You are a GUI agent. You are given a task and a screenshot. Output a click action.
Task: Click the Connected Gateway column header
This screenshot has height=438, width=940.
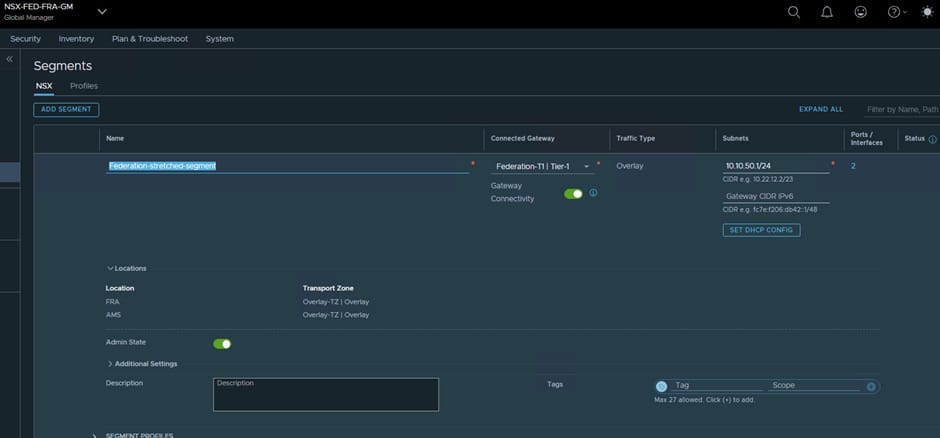click(522, 138)
